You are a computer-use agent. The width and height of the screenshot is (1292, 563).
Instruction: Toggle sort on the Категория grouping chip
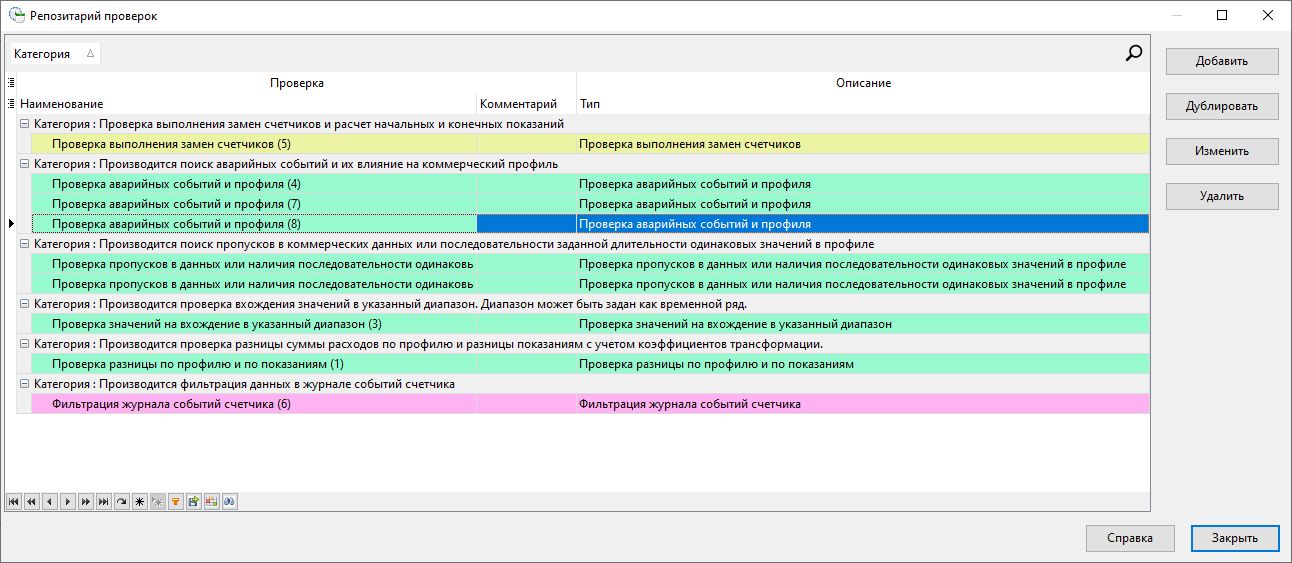pos(54,54)
